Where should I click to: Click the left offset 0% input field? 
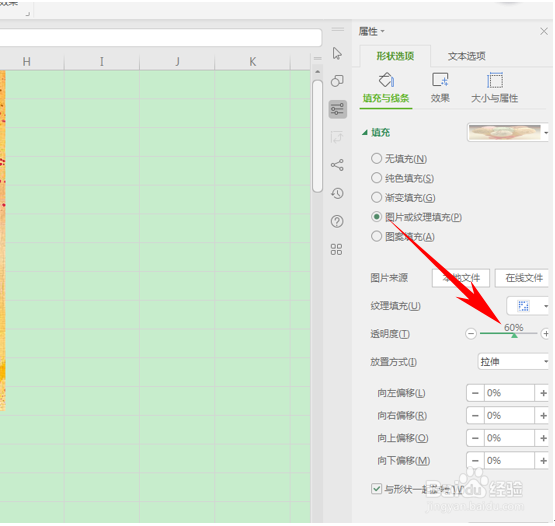[x=509, y=393]
